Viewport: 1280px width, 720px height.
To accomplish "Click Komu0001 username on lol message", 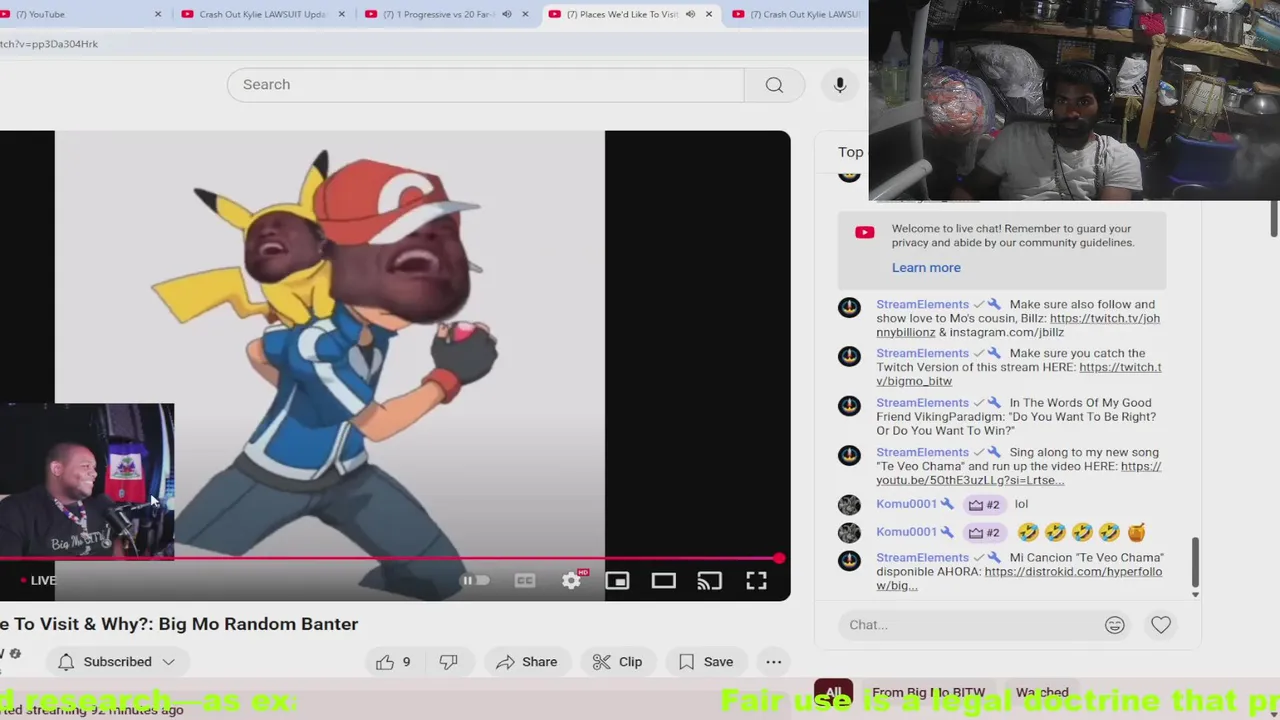I will (906, 504).
